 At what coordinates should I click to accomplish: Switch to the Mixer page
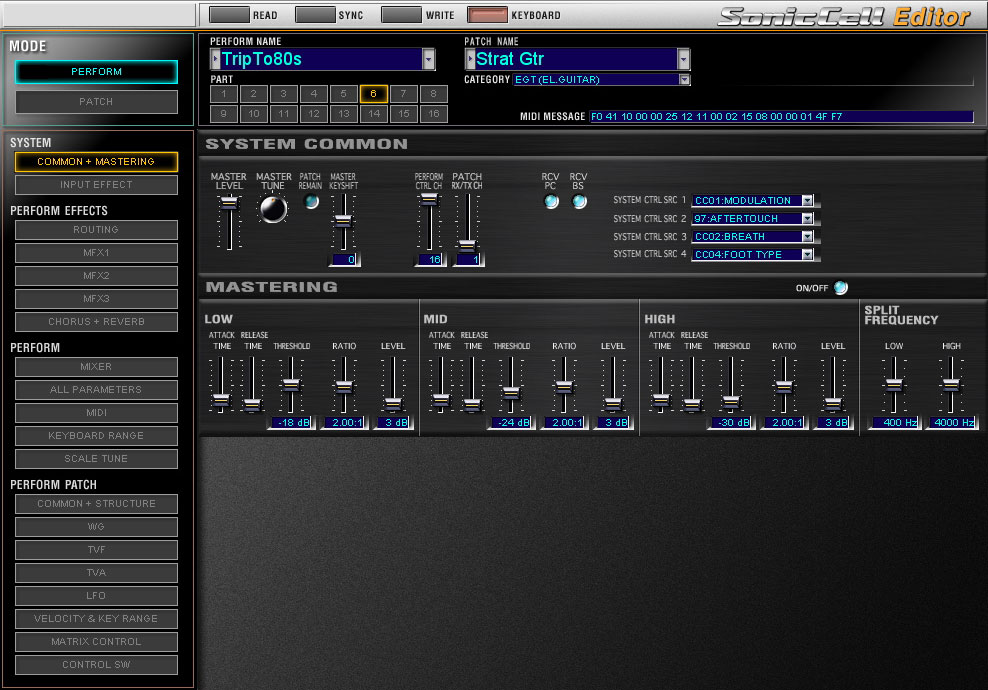click(x=96, y=367)
